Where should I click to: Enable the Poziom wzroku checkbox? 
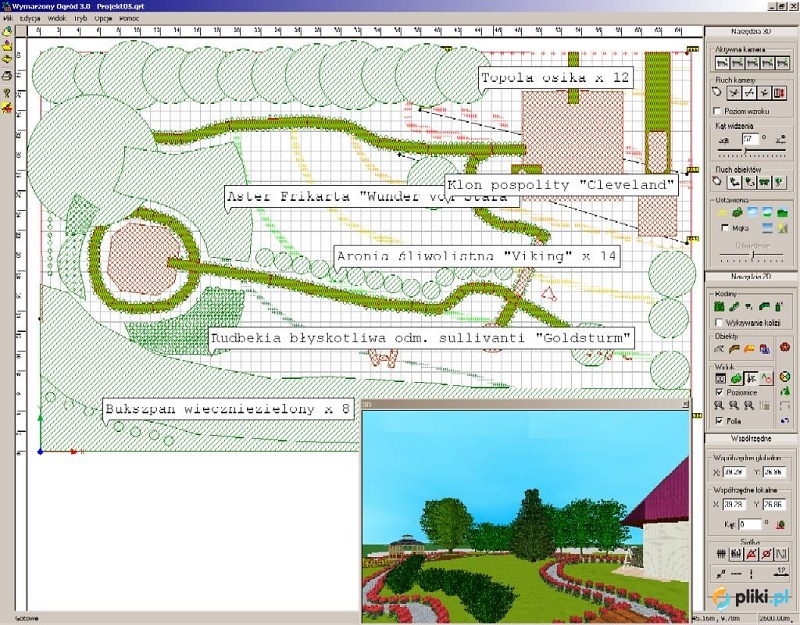click(717, 111)
